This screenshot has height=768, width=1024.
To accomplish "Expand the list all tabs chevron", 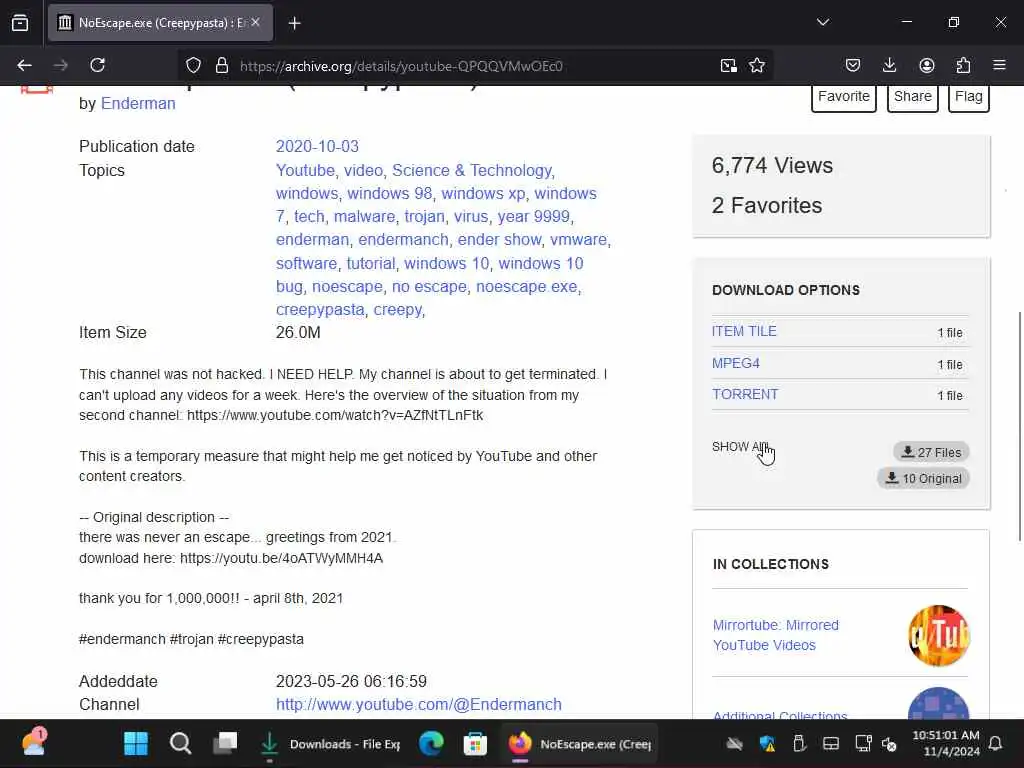I will [x=823, y=22].
